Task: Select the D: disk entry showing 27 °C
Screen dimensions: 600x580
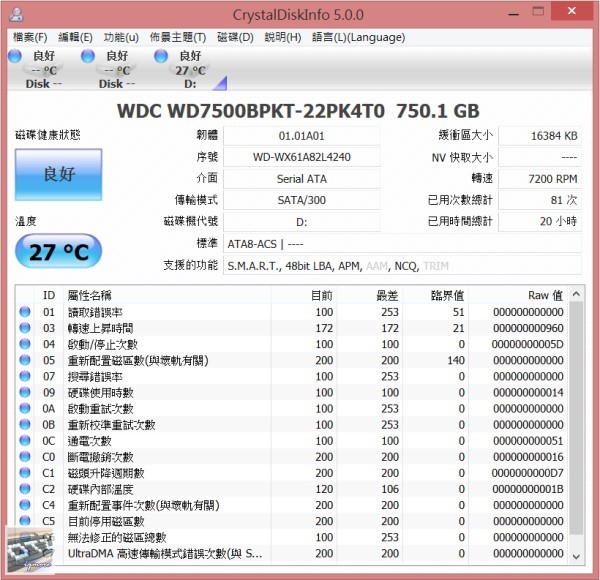Action: (191, 70)
